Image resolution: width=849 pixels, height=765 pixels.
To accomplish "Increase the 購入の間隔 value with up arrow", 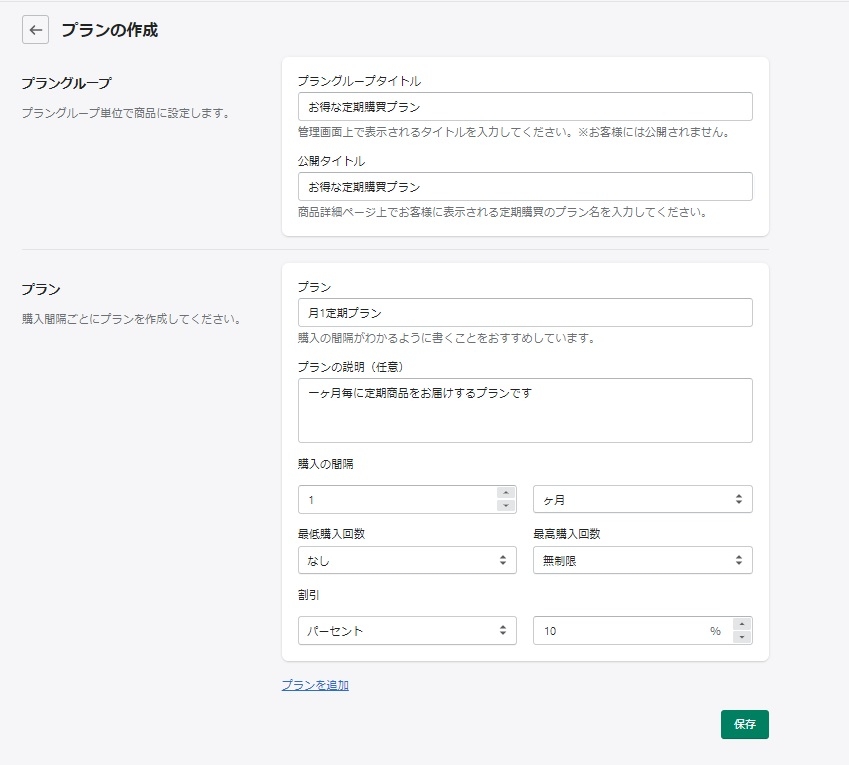I will tap(506, 493).
